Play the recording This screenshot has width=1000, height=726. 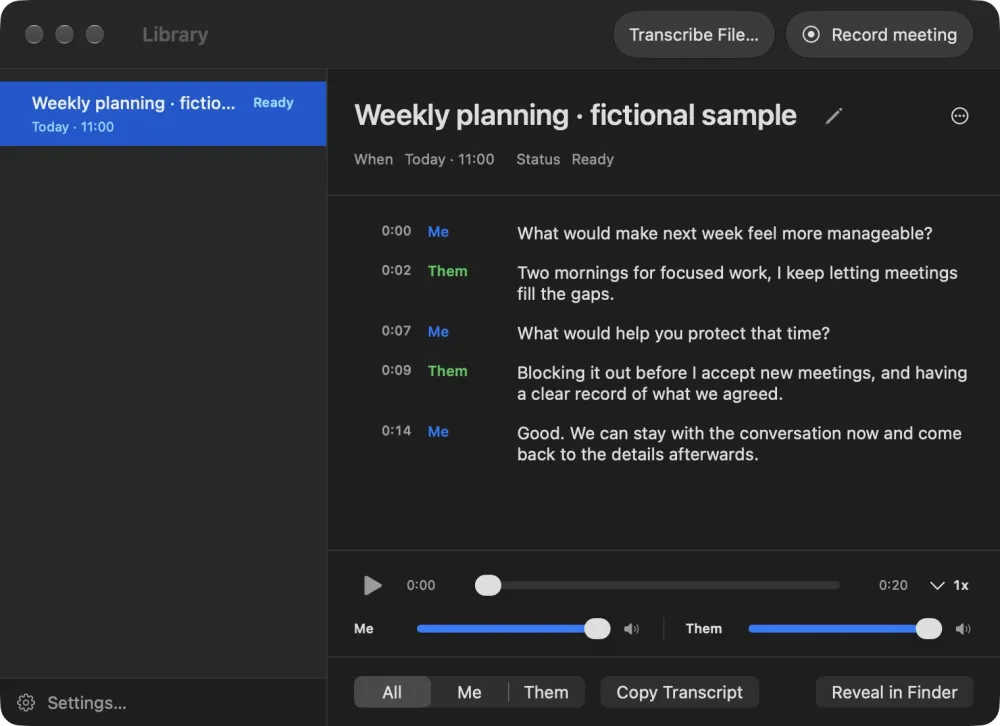point(372,585)
